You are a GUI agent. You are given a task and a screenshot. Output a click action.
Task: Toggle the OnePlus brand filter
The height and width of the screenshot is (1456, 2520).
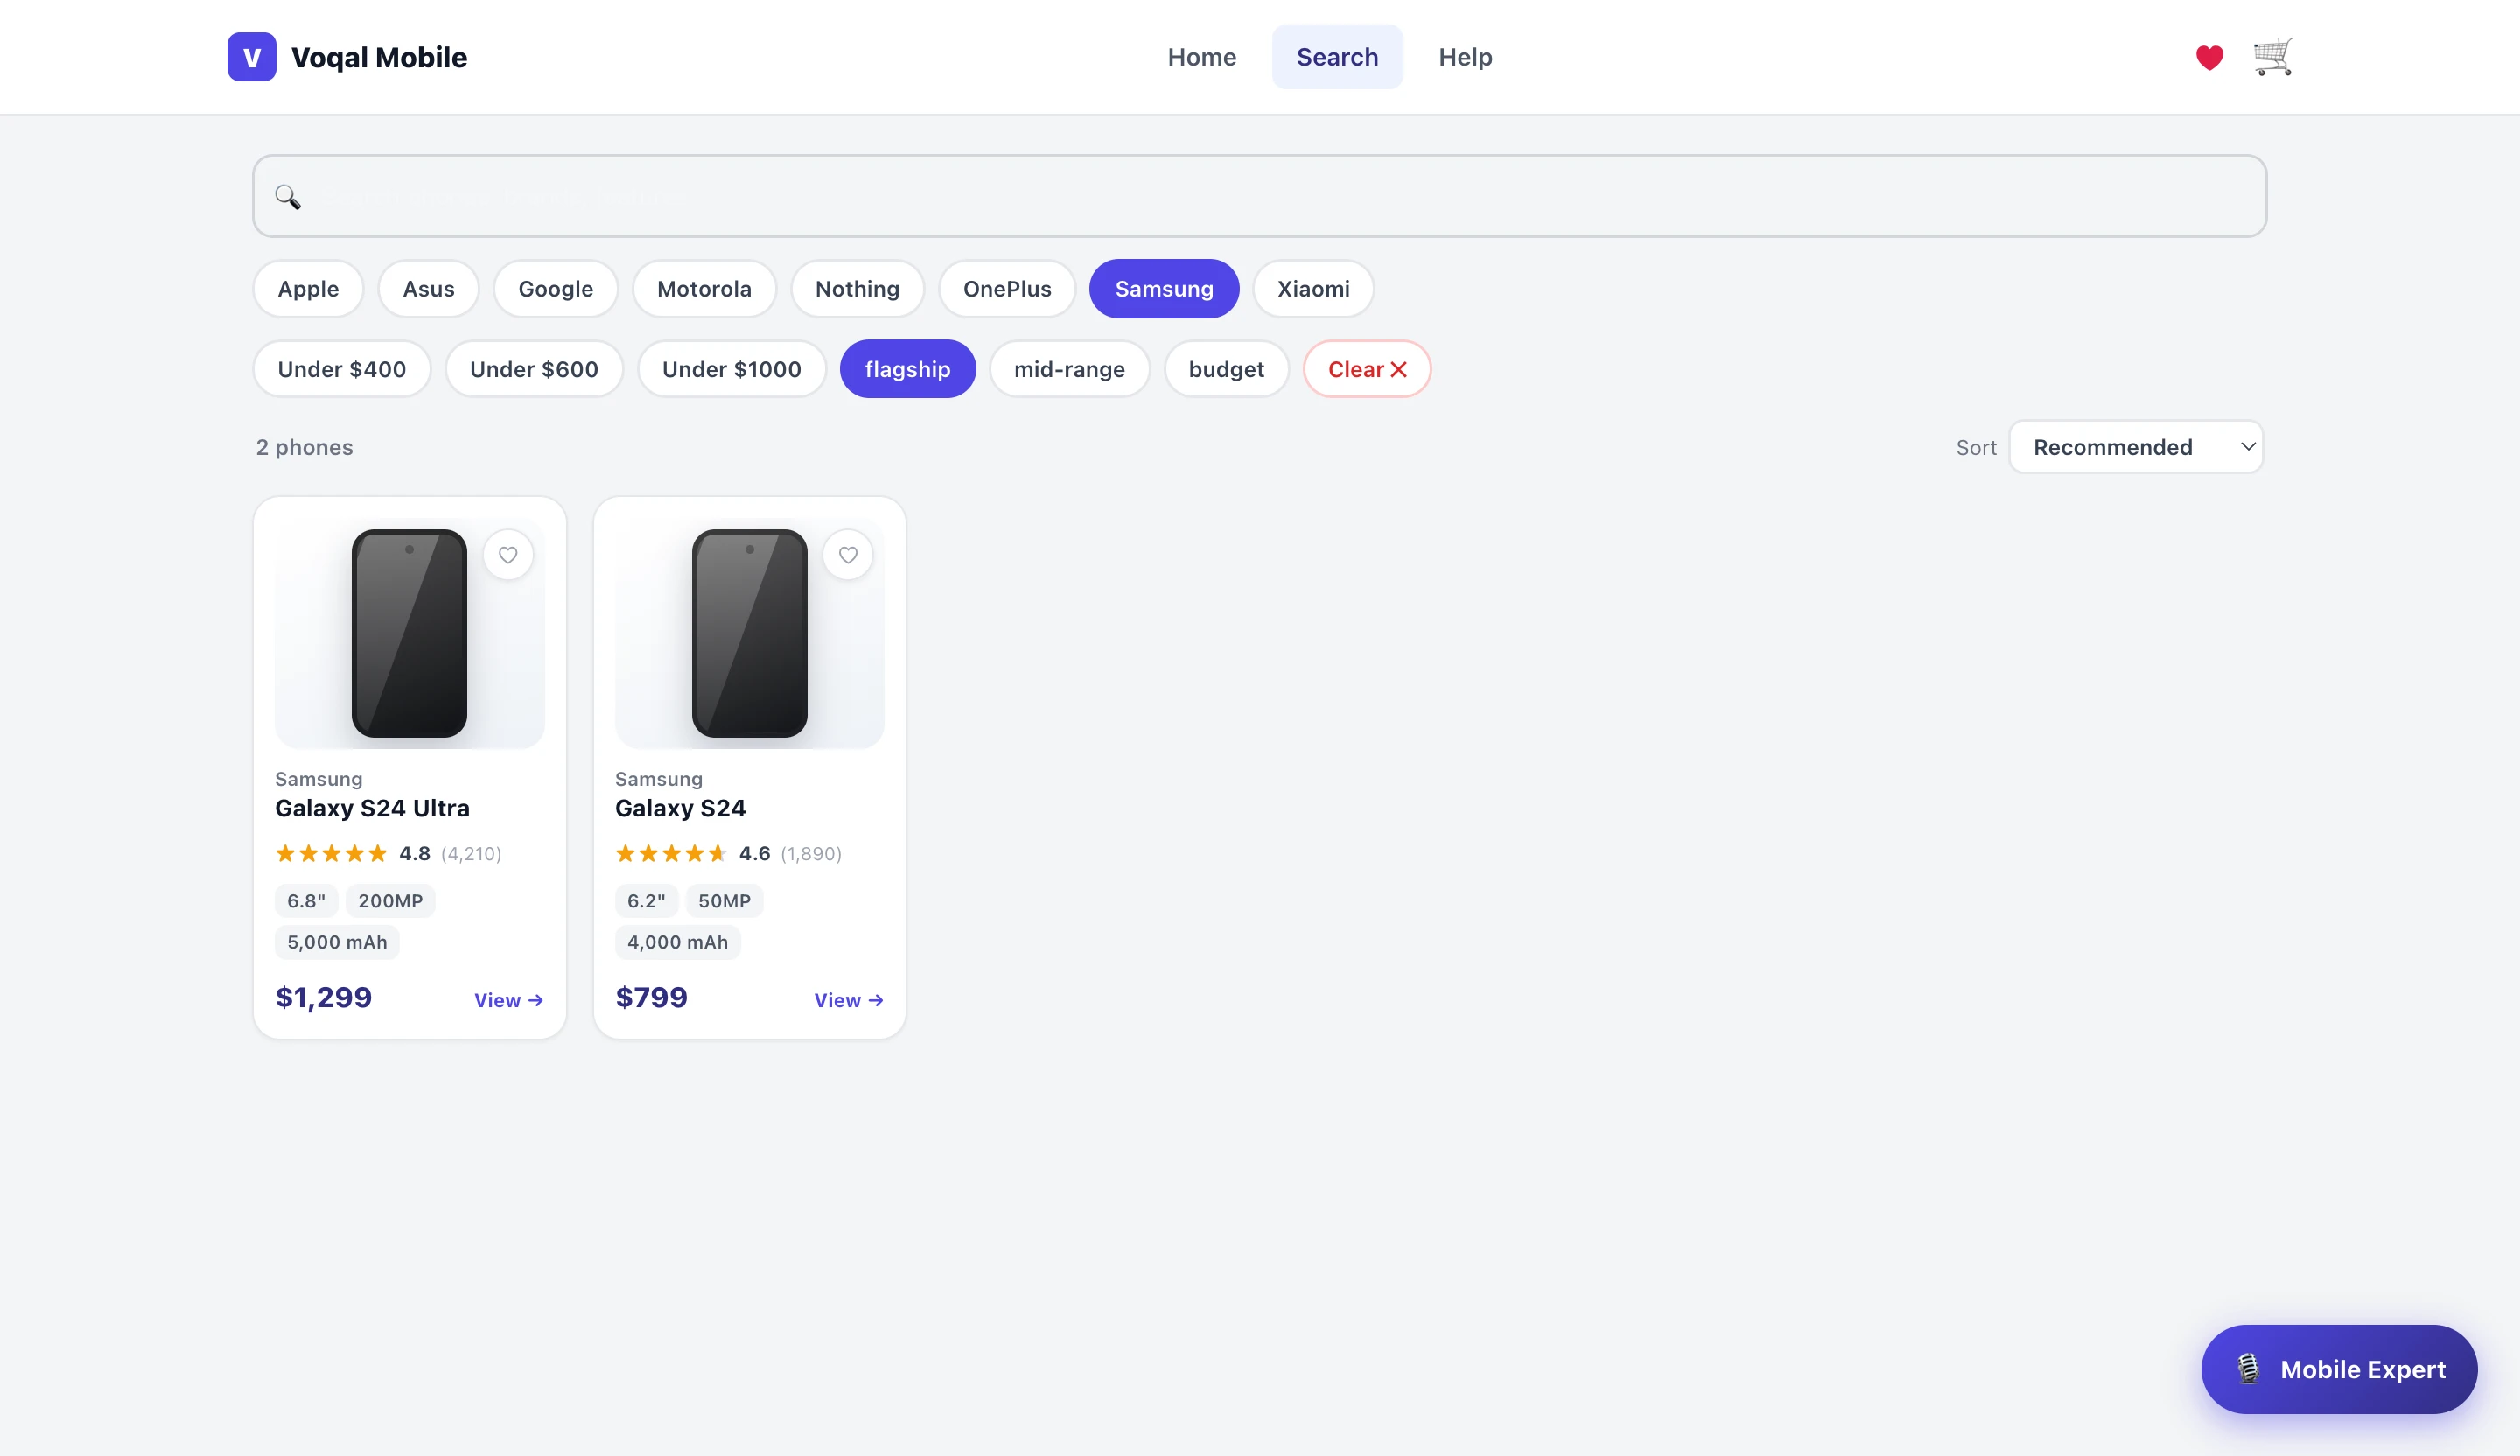[1007, 289]
